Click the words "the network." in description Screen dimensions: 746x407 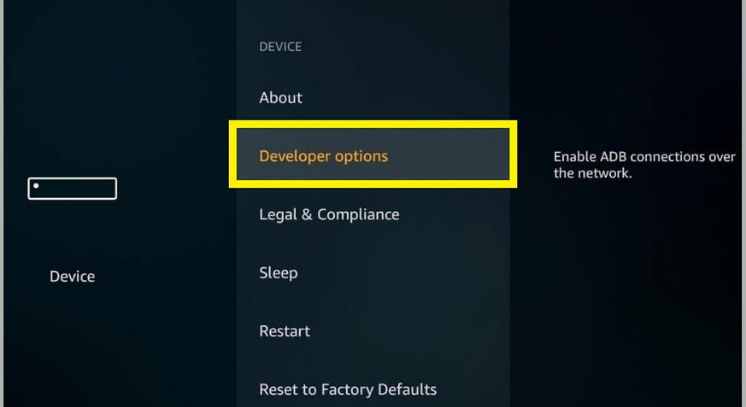pos(592,173)
